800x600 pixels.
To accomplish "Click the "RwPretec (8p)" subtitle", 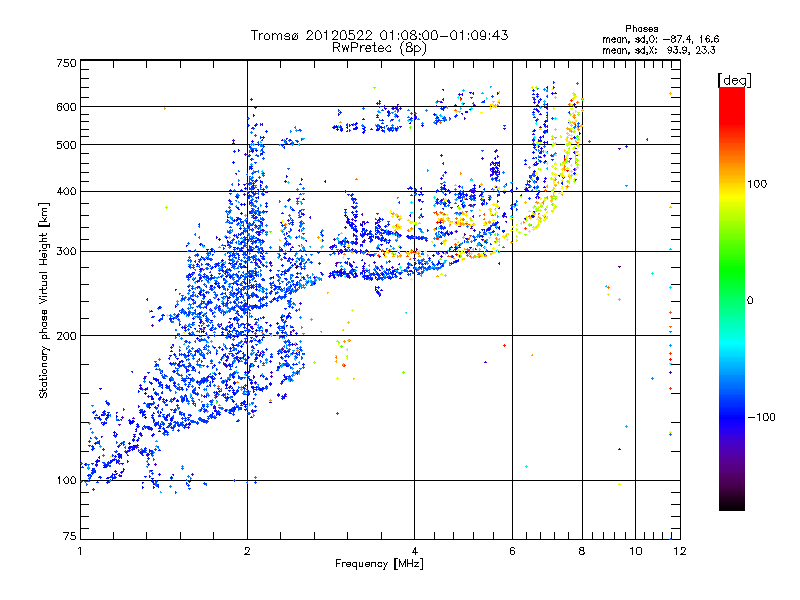I will point(379,48).
